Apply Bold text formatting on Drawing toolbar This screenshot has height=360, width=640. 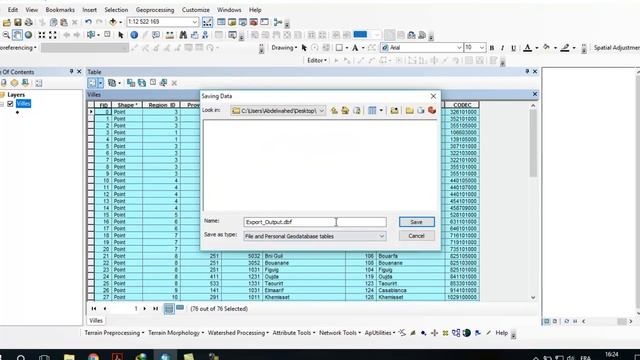(x=492, y=48)
